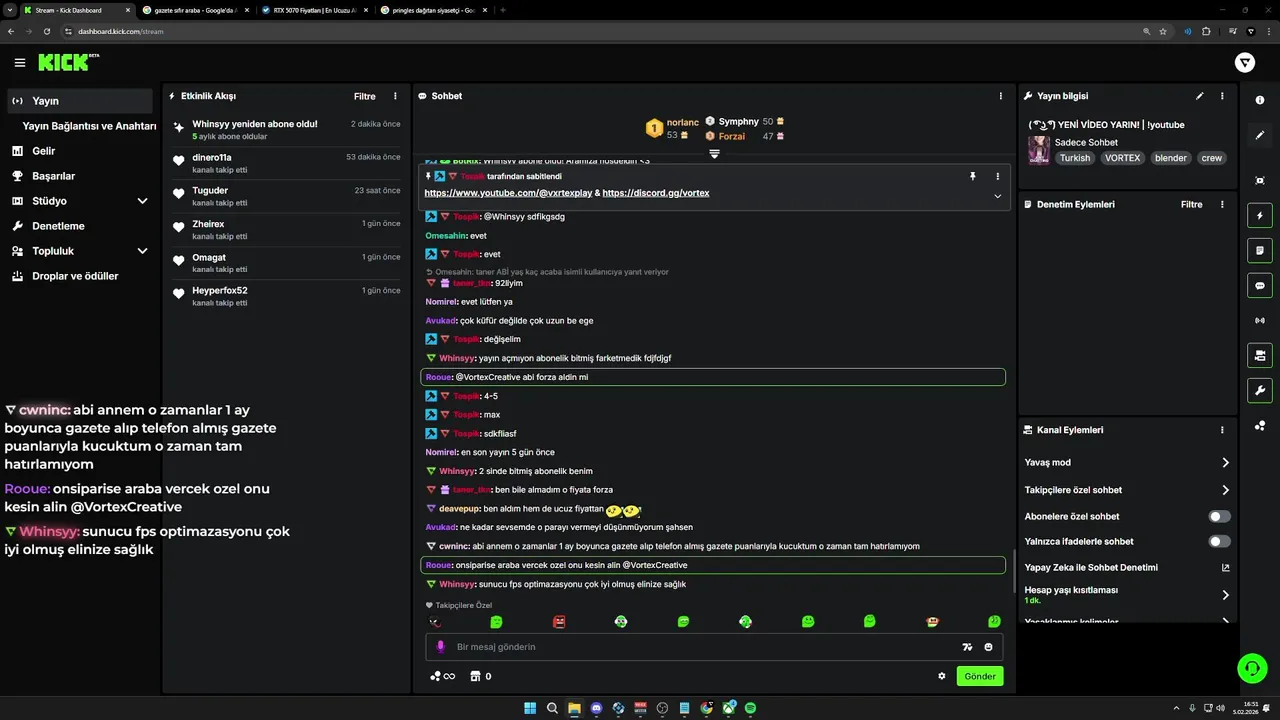
Task: Expand the leaderboard arrow below norlanc
Action: 715,154
